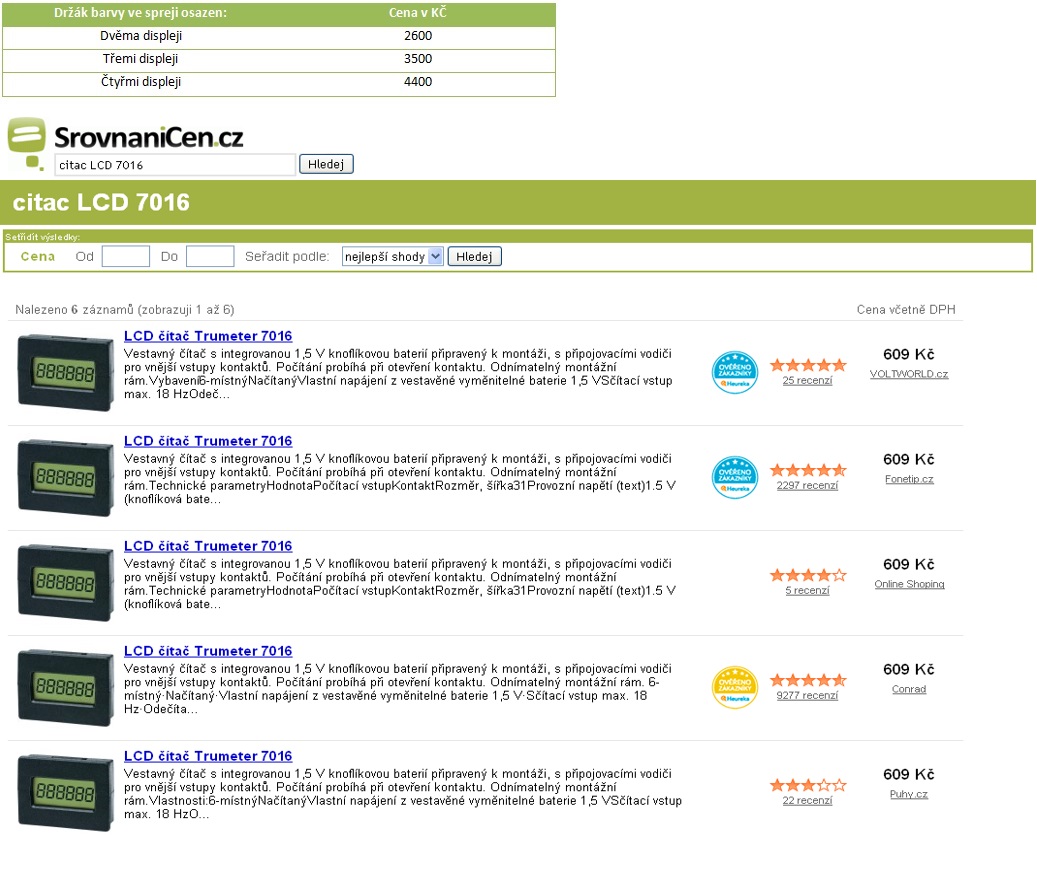Screen dimensions: 1037x871
Task: Click the Dvěma displeji table cell
Action: coord(141,36)
